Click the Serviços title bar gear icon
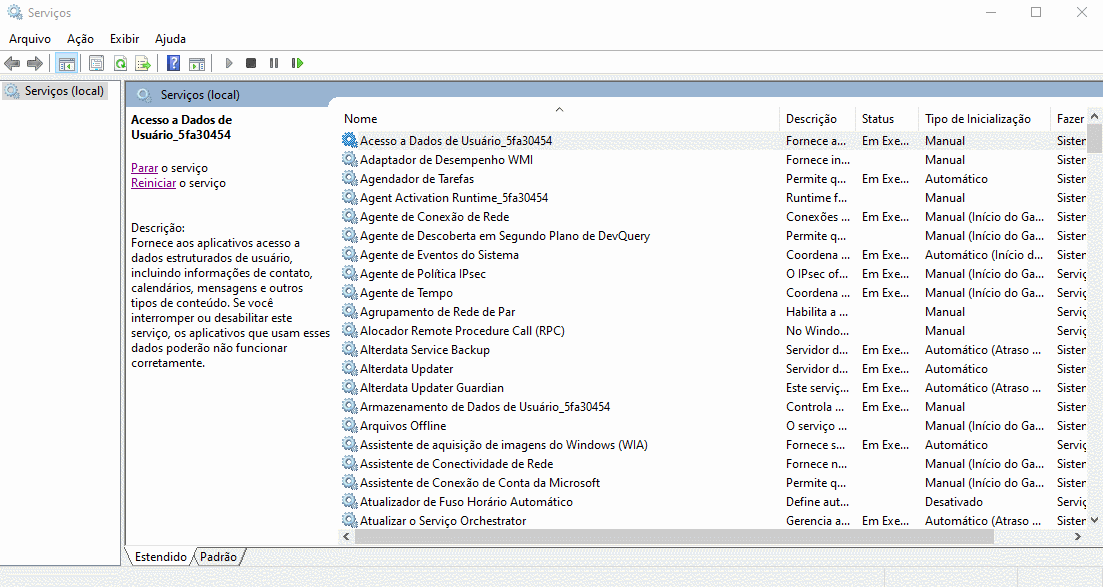The image size is (1103, 587). coord(15,12)
